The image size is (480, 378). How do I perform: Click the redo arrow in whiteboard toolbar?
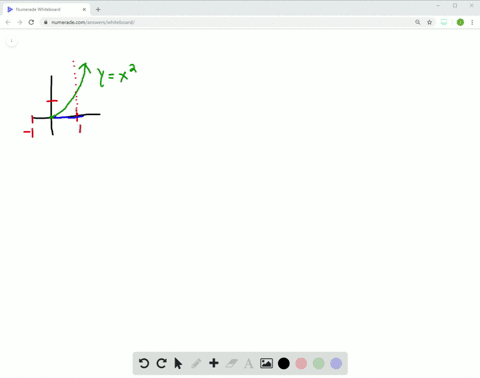pos(162,363)
